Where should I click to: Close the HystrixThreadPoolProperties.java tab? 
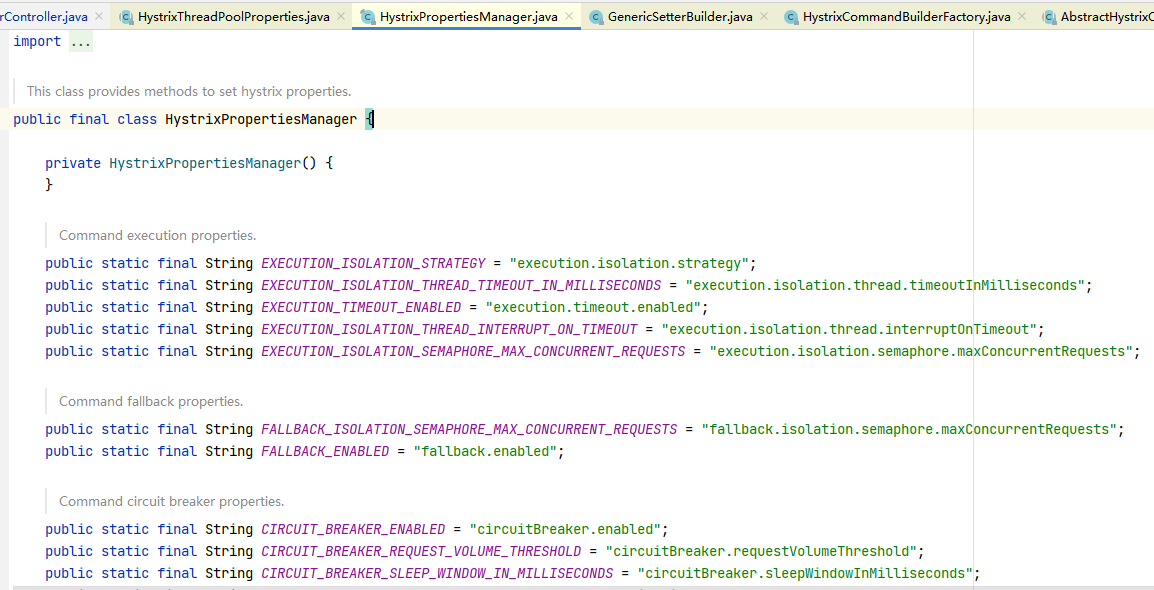point(341,16)
